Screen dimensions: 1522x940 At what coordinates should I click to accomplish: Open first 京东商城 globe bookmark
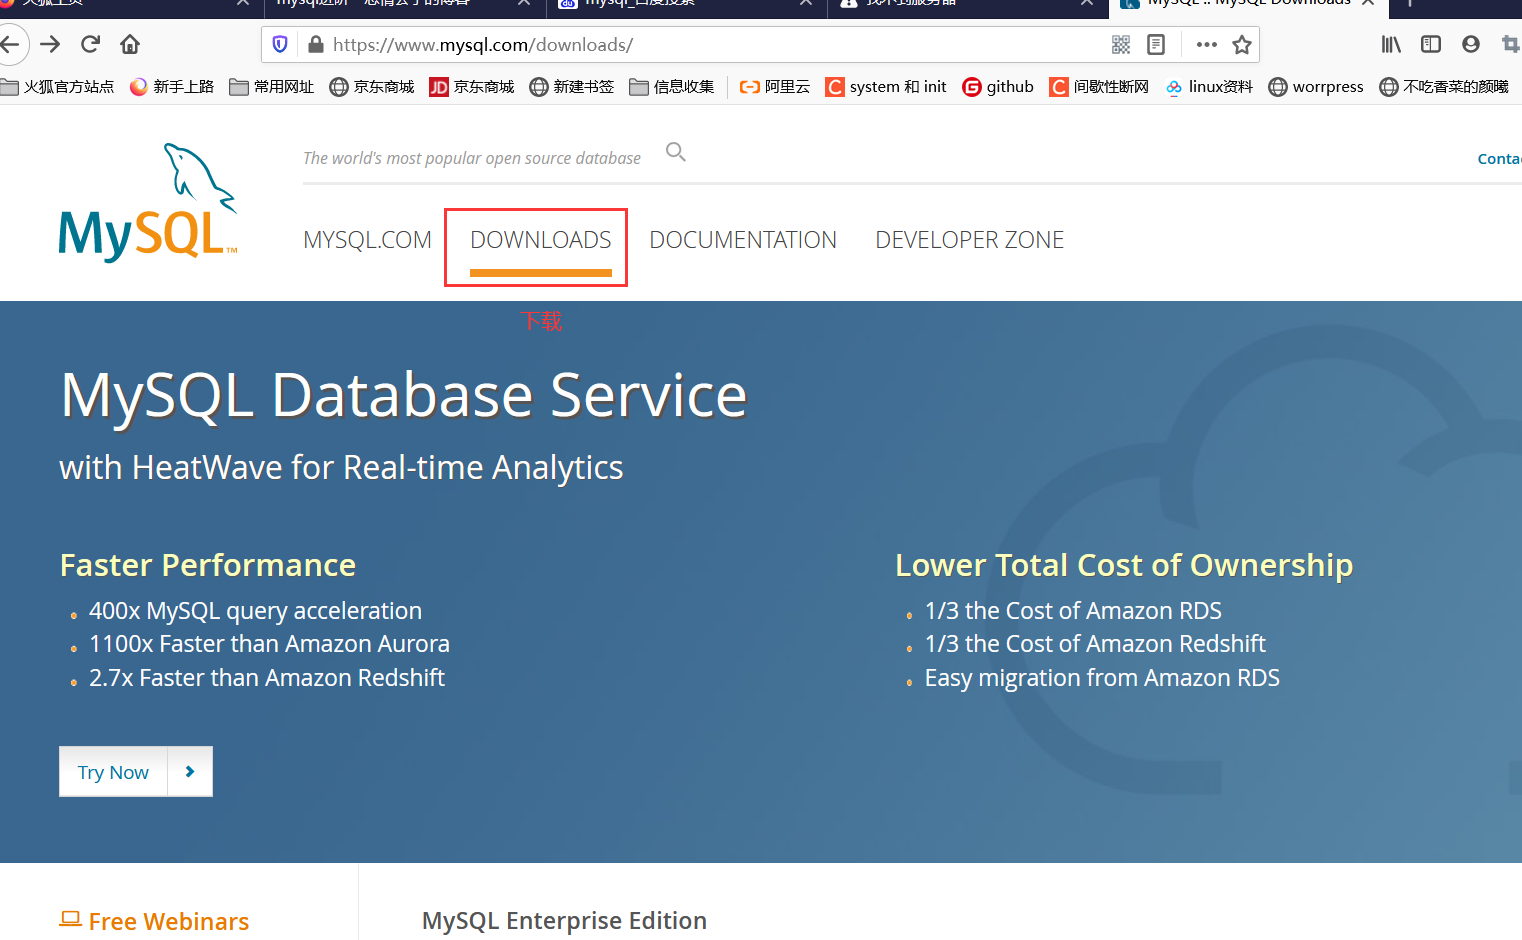pos(372,87)
